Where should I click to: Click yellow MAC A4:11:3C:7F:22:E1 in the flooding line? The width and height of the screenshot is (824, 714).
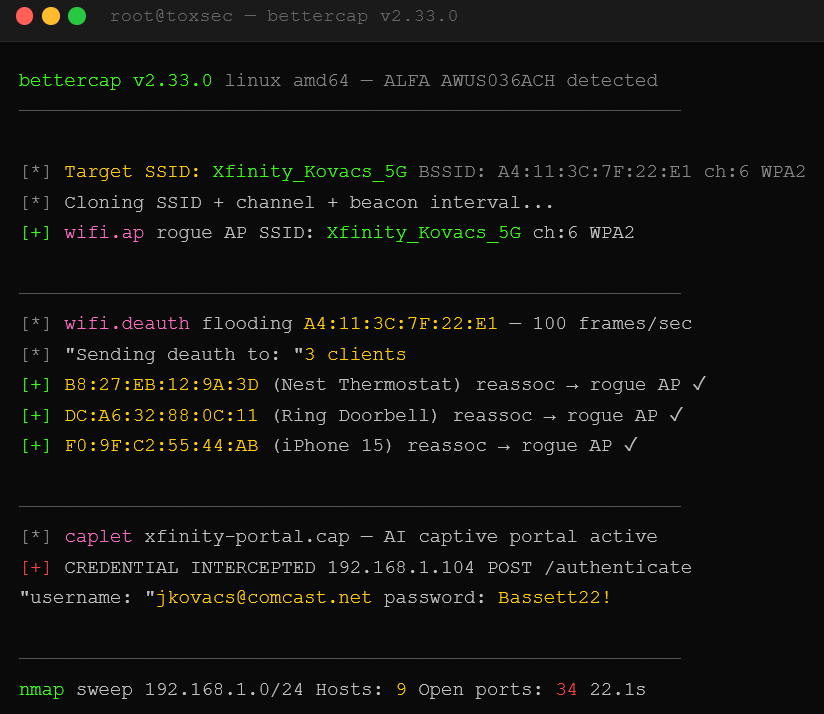coord(400,323)
